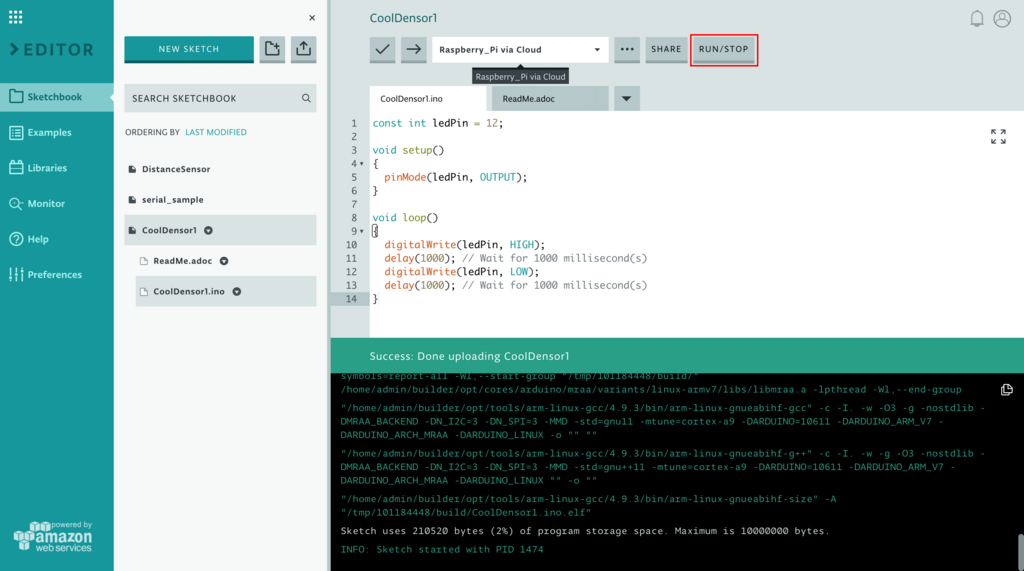
Task: Open the Raspberry_Pi via Cloud board dropdown
Action: [x=520, y=50]
